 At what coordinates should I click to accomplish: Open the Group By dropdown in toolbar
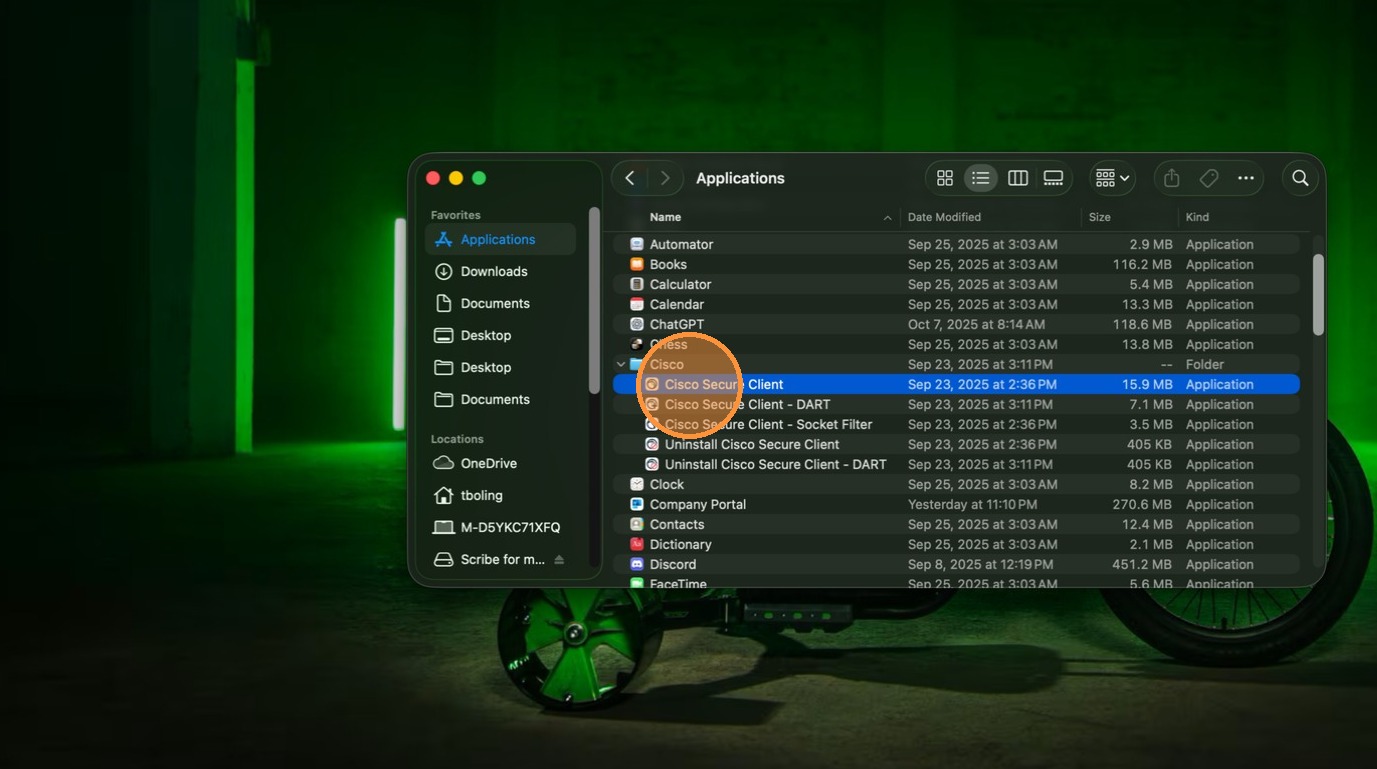(1112, 178)
